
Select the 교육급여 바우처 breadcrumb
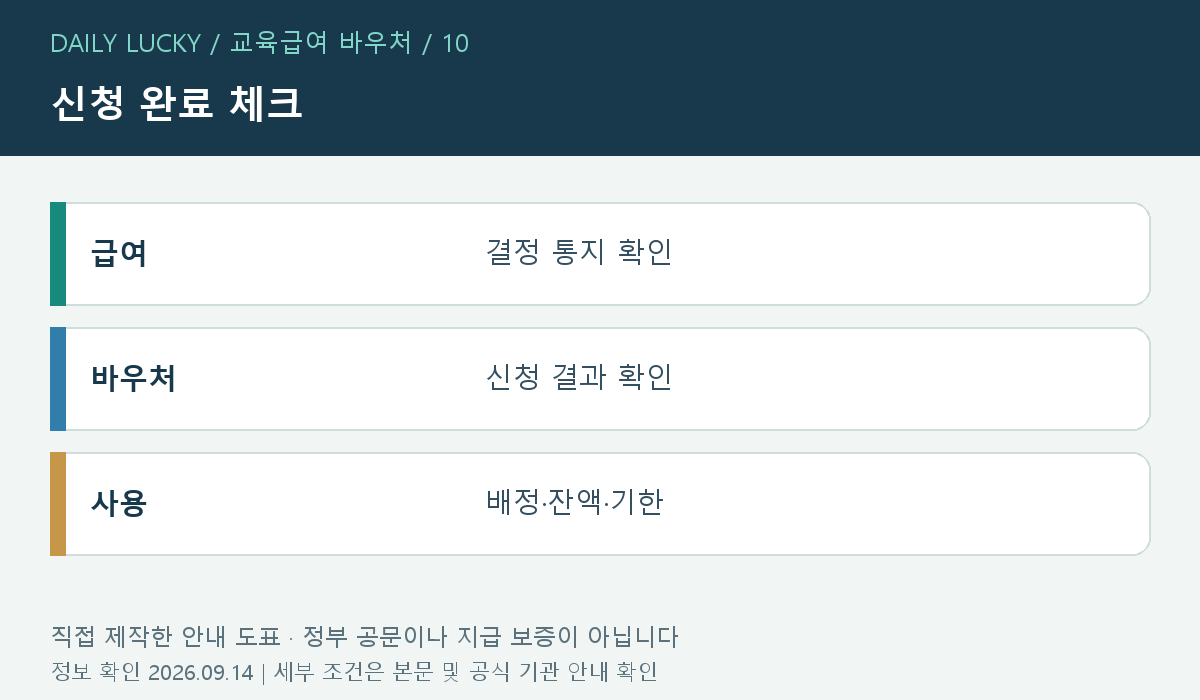pos(321,44)
